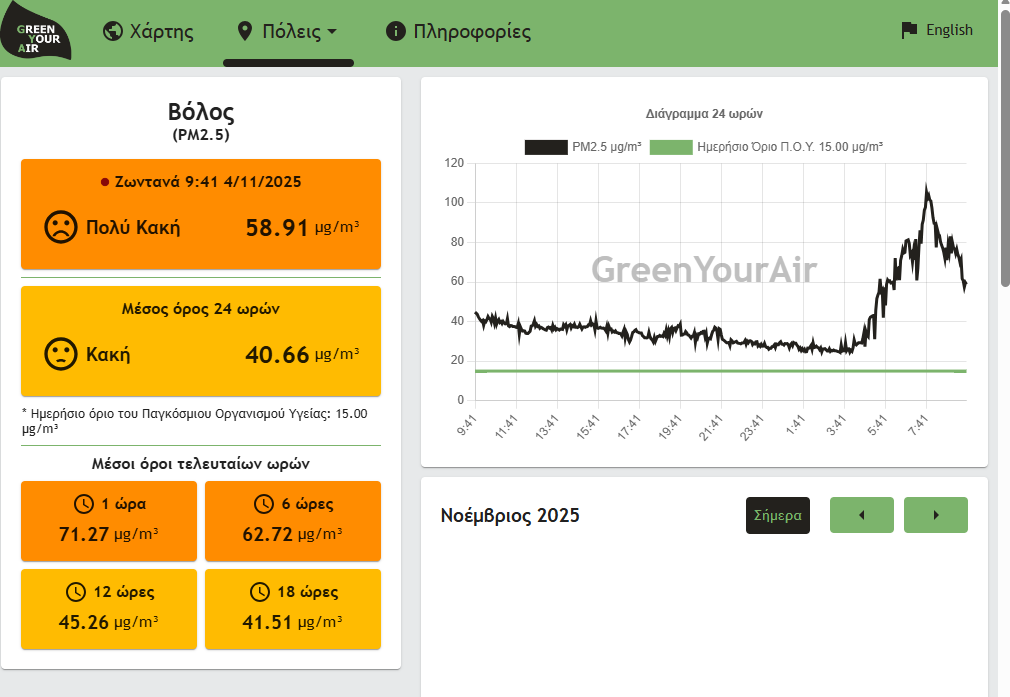The height and width of the screenshot is (697, 1010).
Task: Click the globe icon beside Χάρτης
Action: tap(113, 31)
